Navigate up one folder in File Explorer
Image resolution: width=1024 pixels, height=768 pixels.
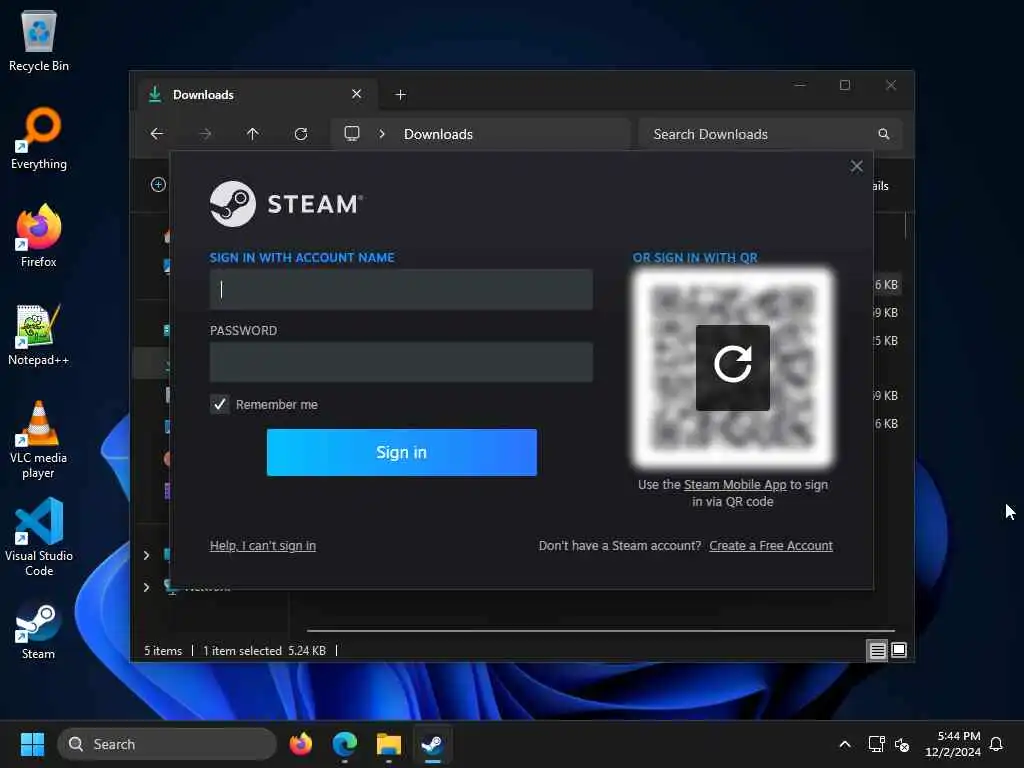(253, 134)
